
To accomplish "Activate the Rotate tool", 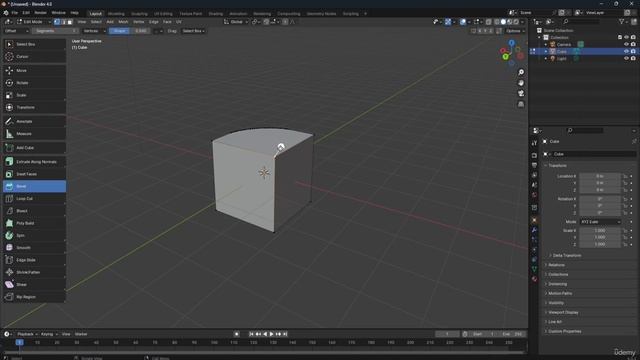I will [x=34, y=83].
